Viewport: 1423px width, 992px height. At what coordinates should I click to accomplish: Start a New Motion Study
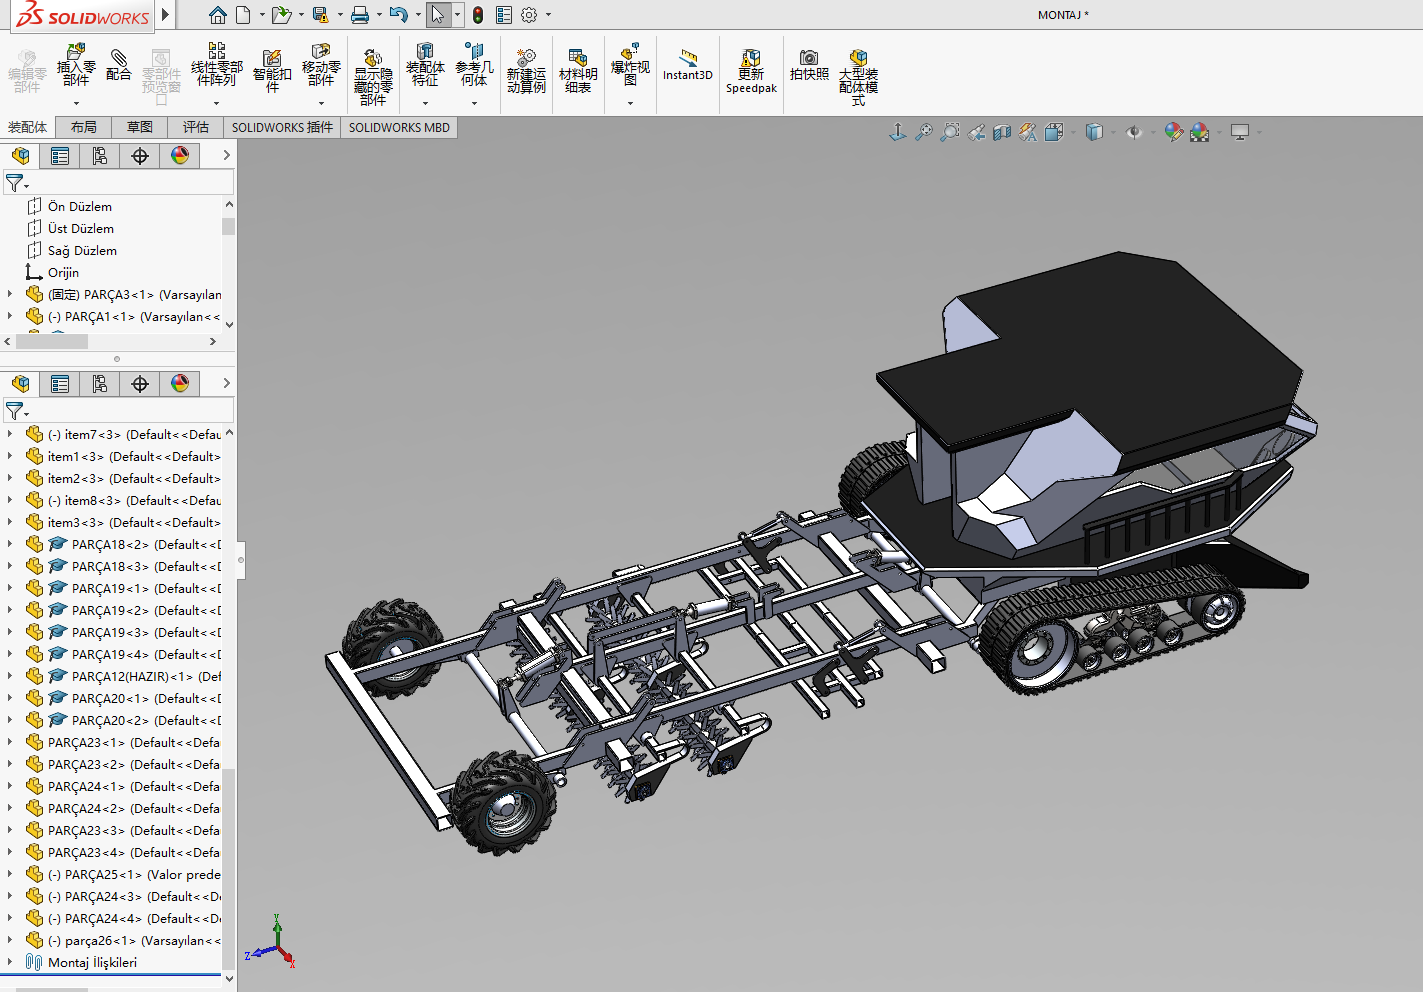(525, 70)
